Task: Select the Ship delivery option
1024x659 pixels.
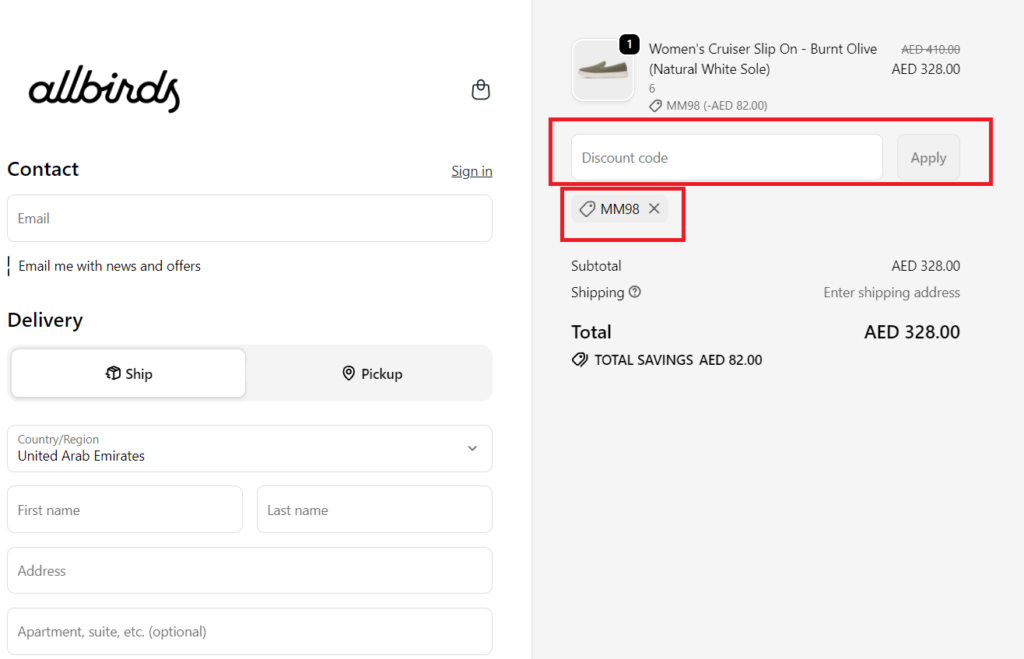Action: pyautogui.click(x=129, y=373)
